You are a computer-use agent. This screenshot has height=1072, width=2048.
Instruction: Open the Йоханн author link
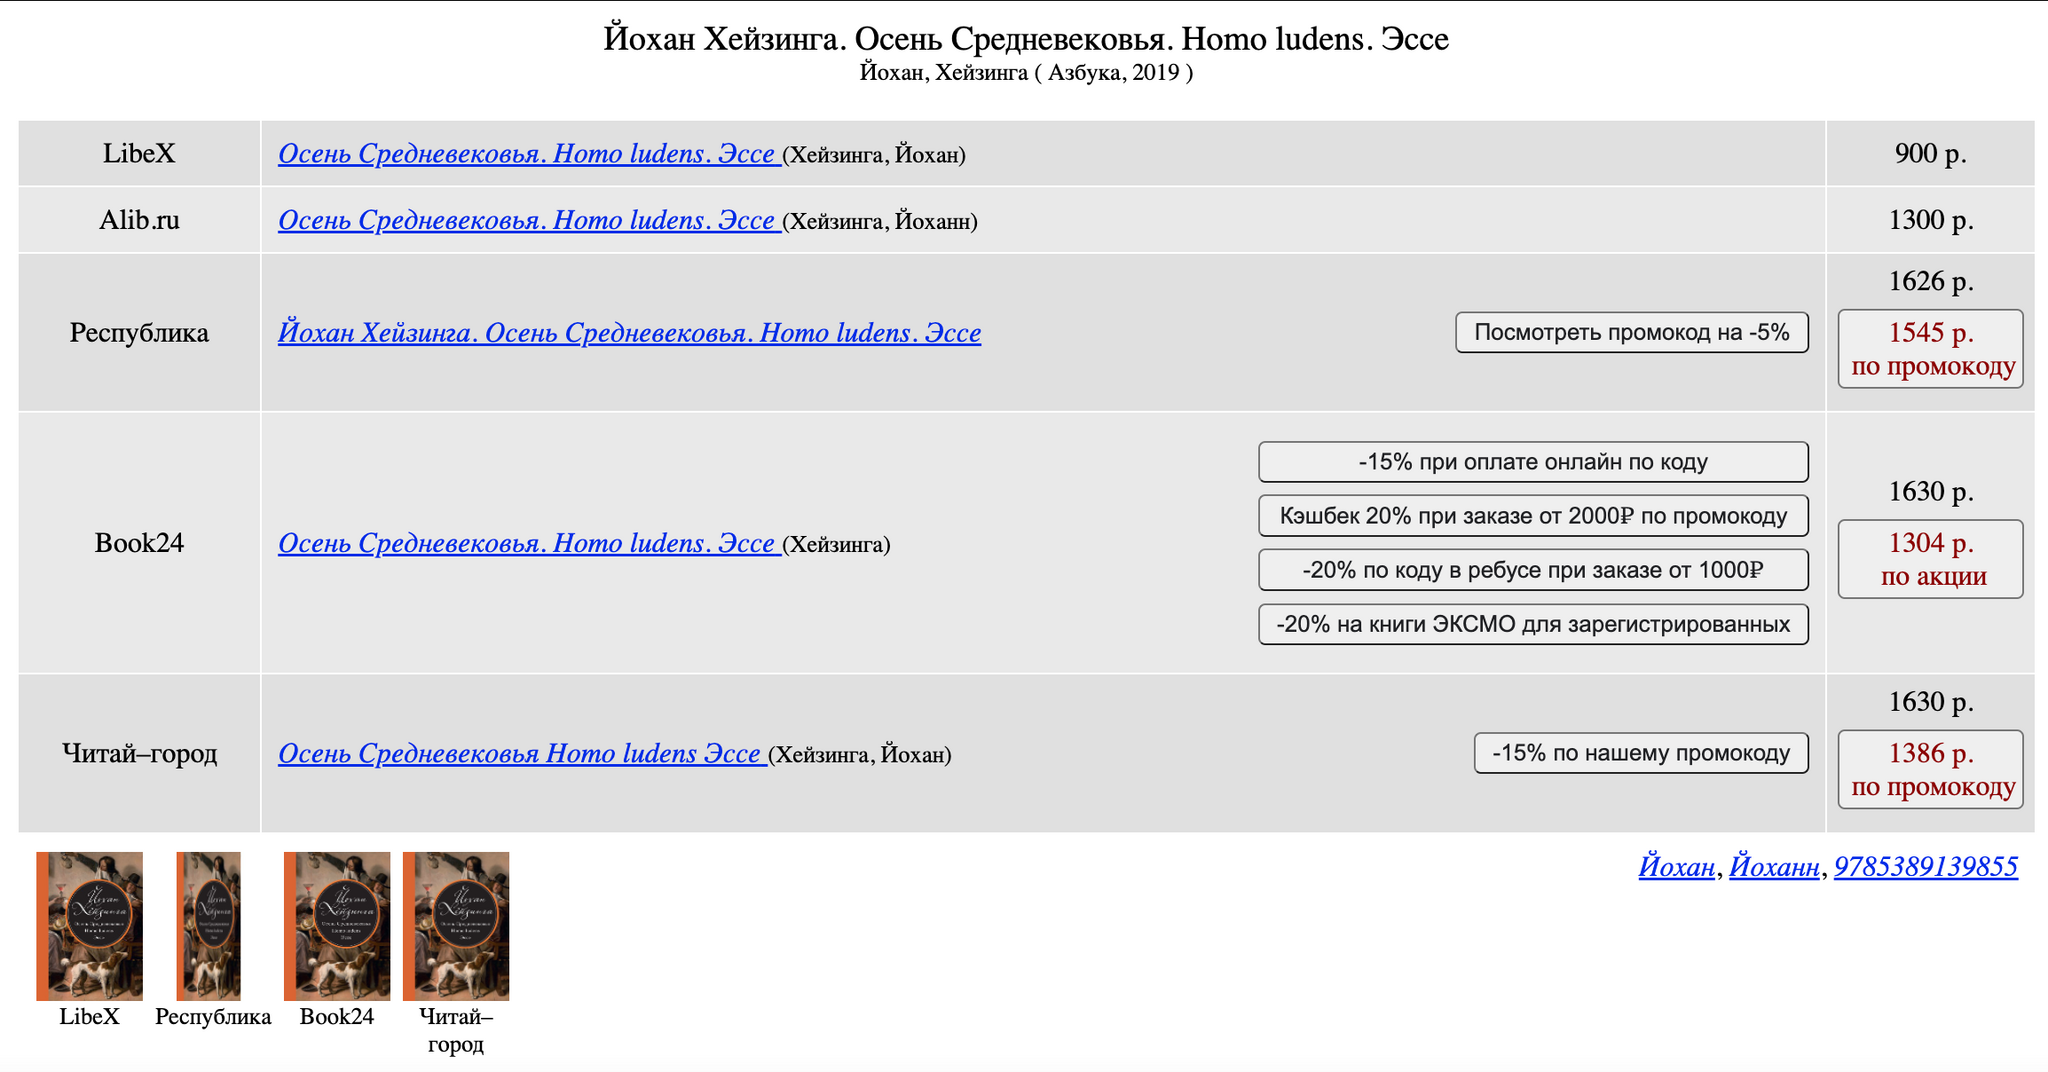click(1774, 866)
